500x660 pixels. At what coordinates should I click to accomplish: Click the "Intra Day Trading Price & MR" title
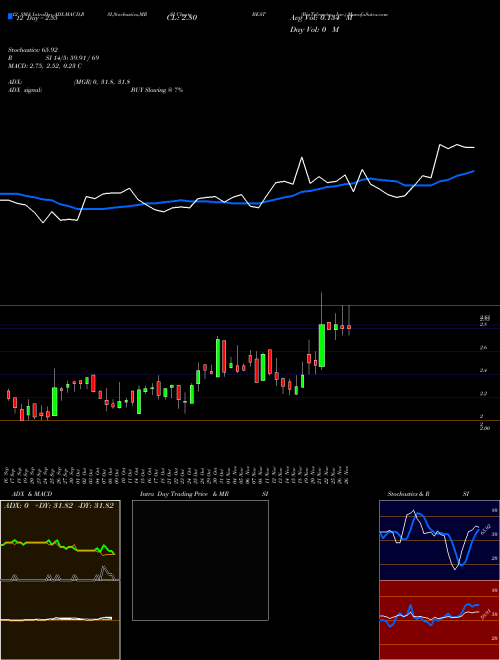pyautogui.click(x=184, y=494)
